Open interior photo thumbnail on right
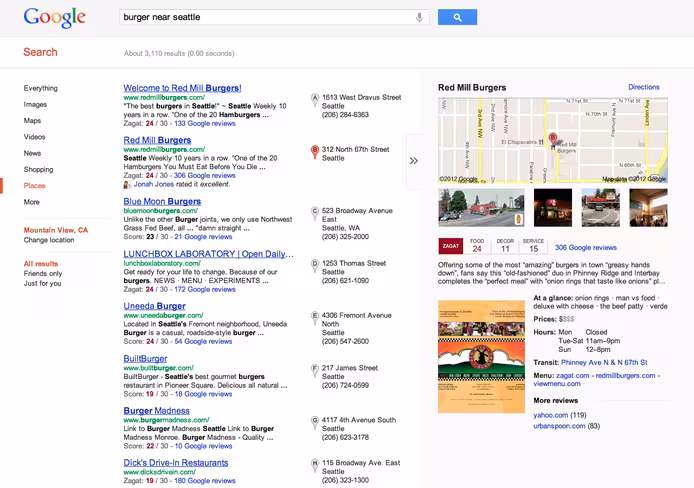The image size is (694, 488). (x=648, y=207)
